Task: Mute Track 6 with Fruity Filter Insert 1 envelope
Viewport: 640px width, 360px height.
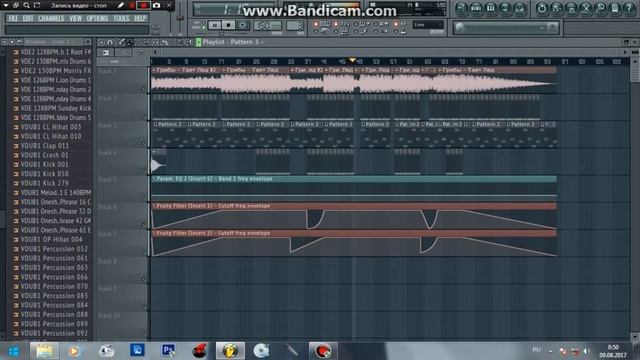Action: (143, 225)
